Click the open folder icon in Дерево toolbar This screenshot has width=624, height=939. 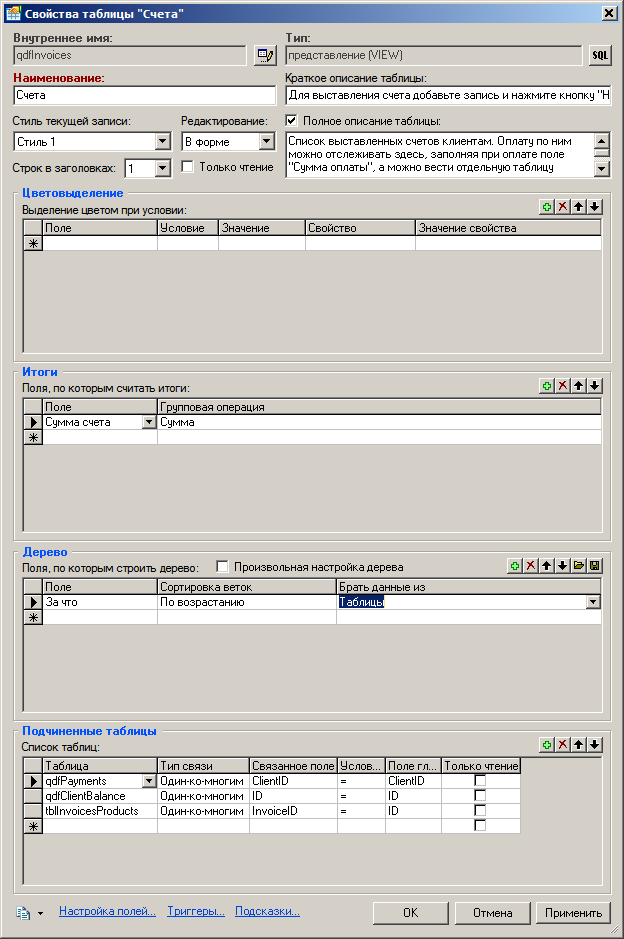[579, 566]
